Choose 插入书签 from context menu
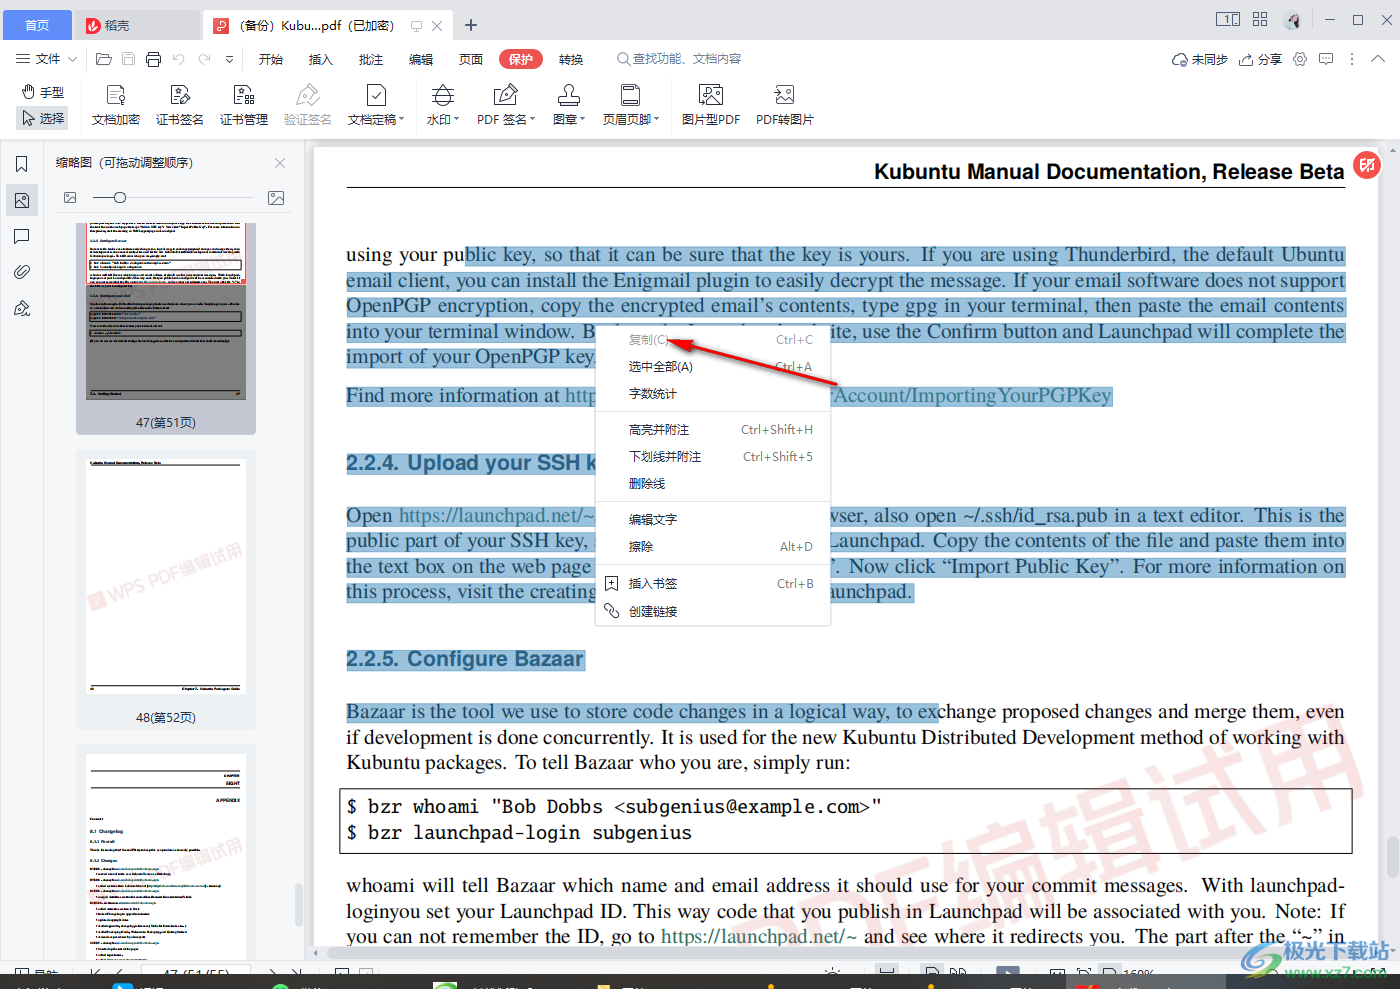The width and height of the screenshot is (1400, 989). pos(713,584)
